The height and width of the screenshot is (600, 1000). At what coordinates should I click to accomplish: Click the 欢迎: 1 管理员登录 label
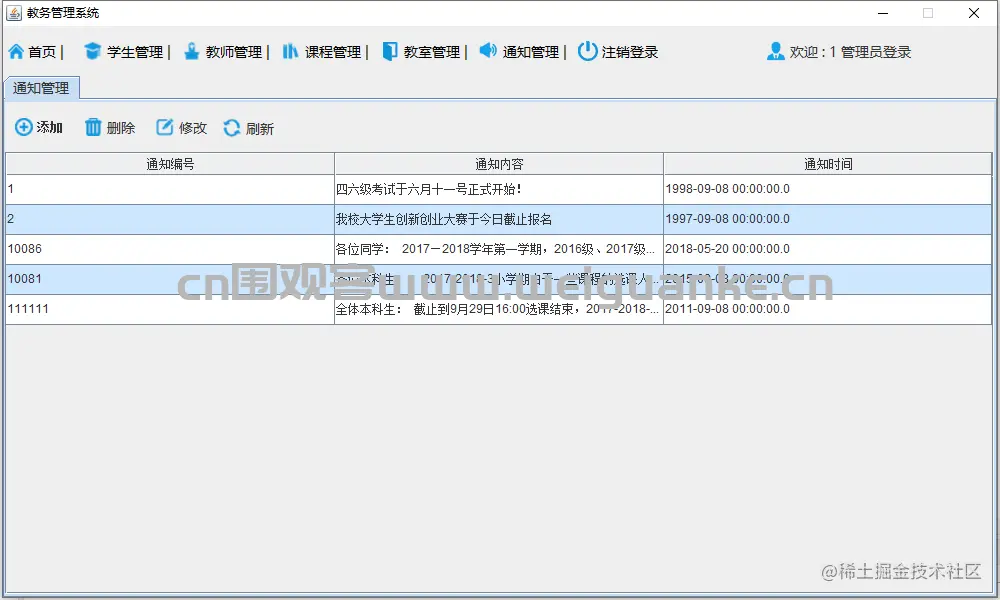[x=850, y=52]
